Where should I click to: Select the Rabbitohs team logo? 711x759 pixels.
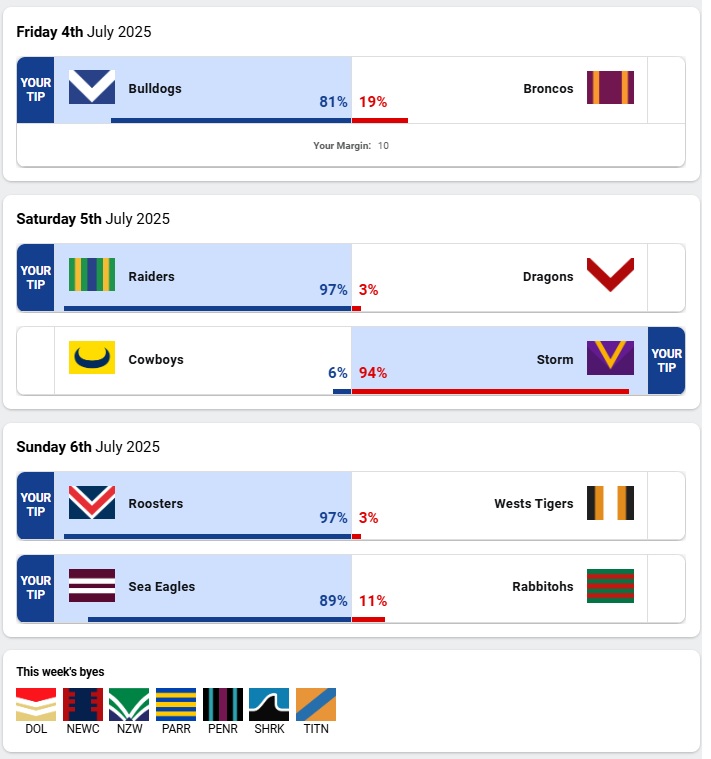[x=610, y=585]
